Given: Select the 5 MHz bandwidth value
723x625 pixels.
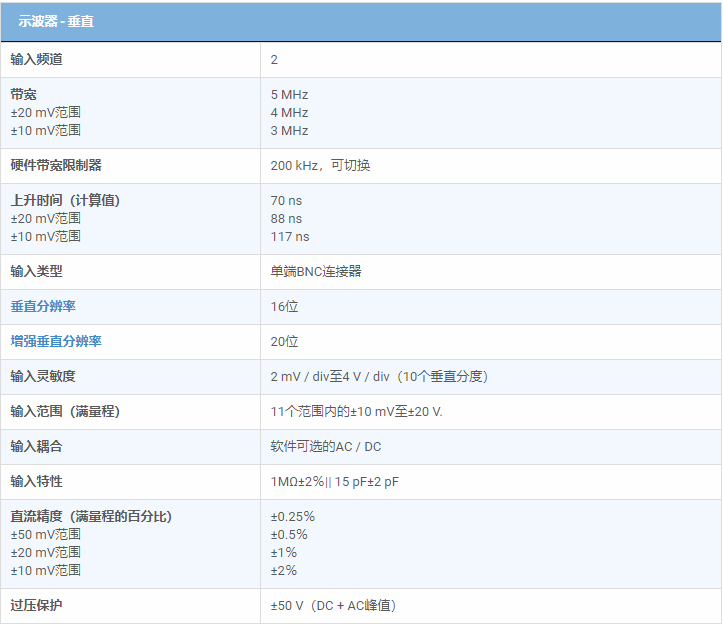Looking at the screenshot, I should pyautogui.click(x=289, y=94).
